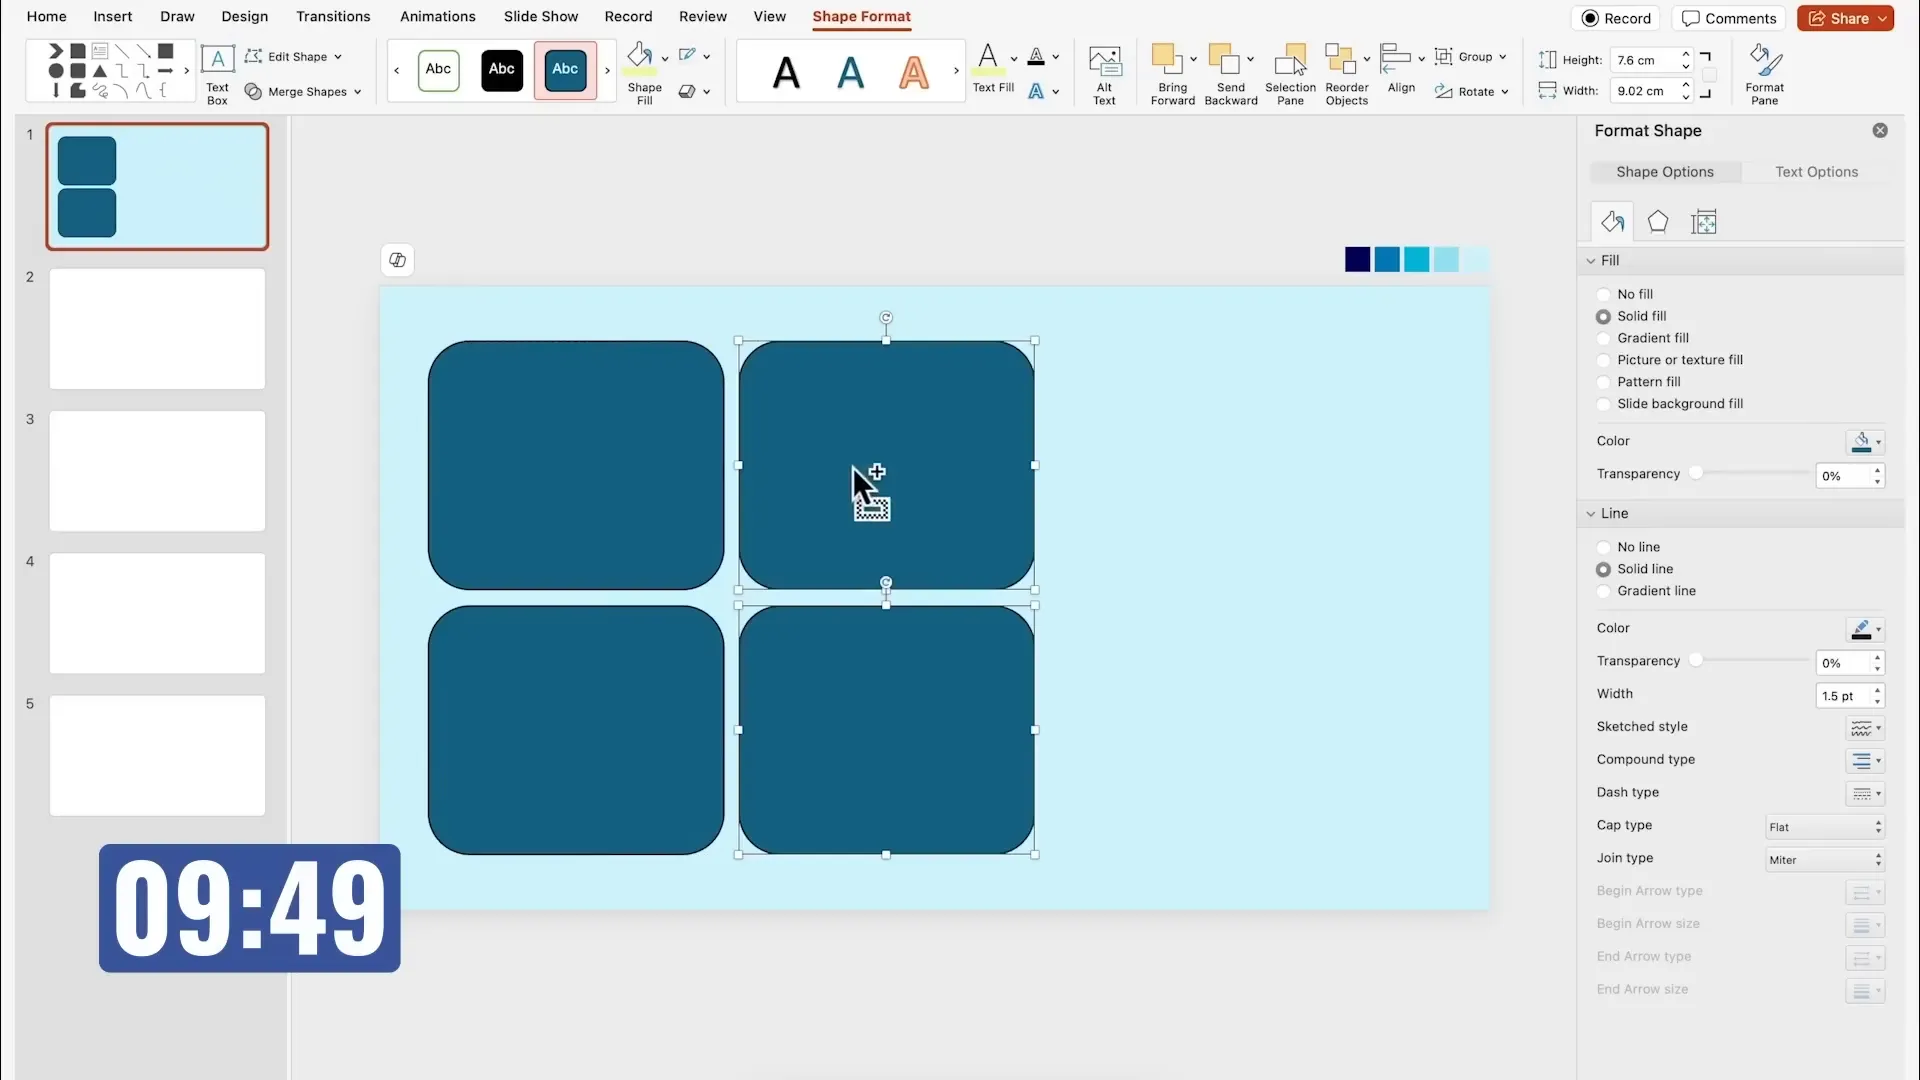
Task: Toggle the Format Pane button
Action: (x=1765, y=75)
